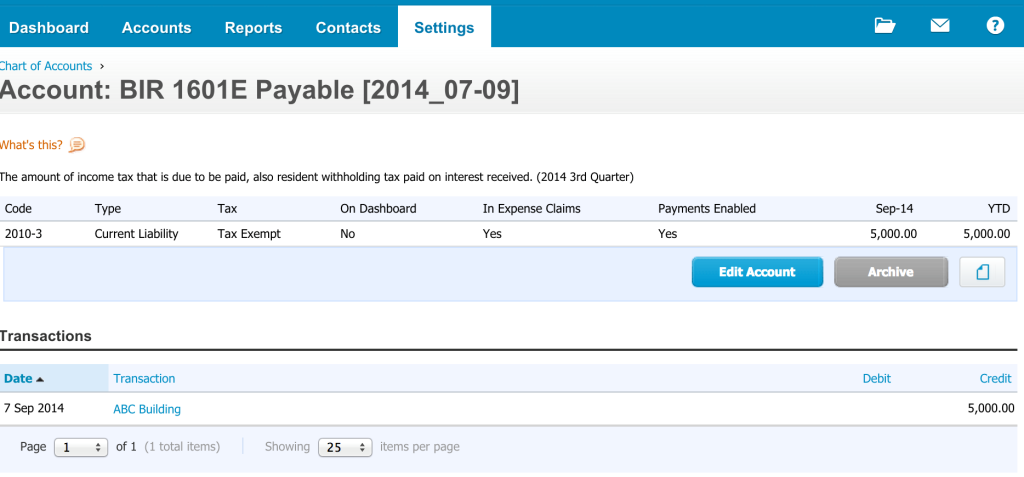Sort by the Transaction column header
The width and height of the screenshot is (1024, 477).
[144, 378]
